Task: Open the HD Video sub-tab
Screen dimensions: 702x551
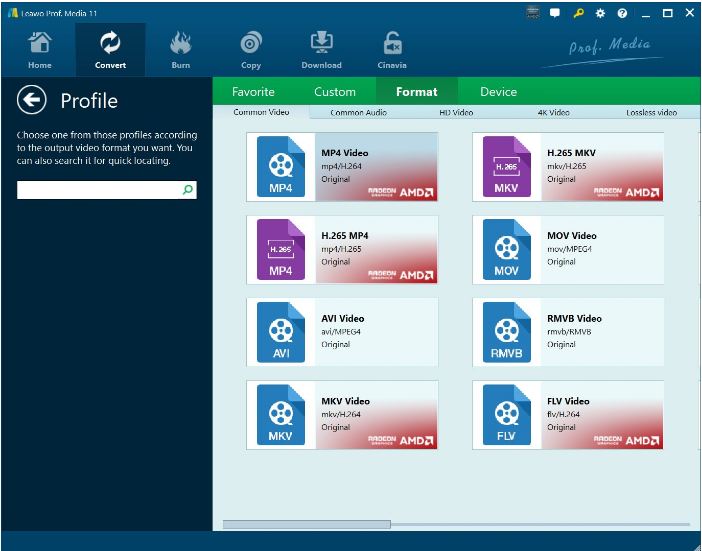Action: coord(456,112)
